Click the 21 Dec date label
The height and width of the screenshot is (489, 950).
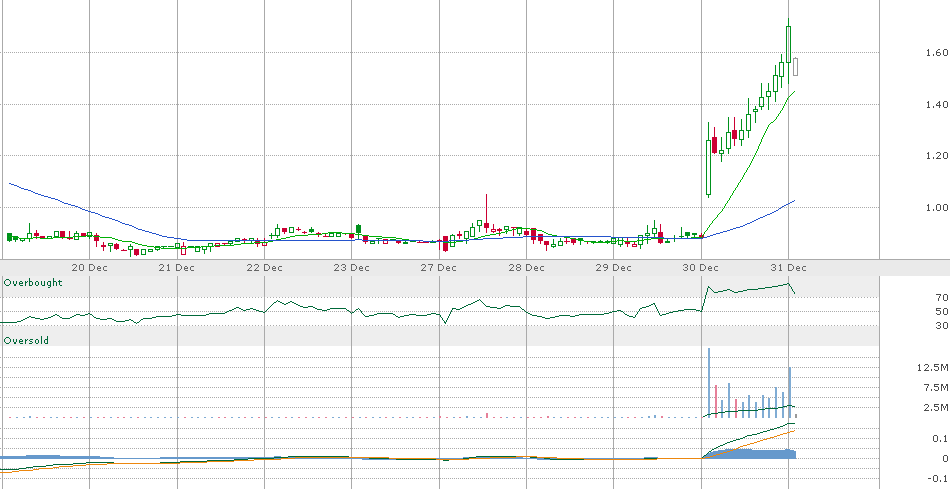pyautogui.click(x=177, y=268)
